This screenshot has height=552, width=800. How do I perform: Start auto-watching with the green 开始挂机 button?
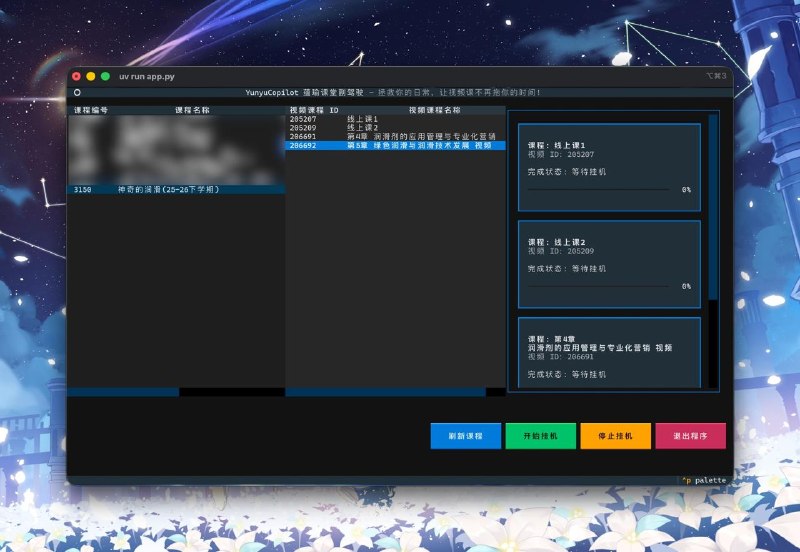click(x=540, y=436)
